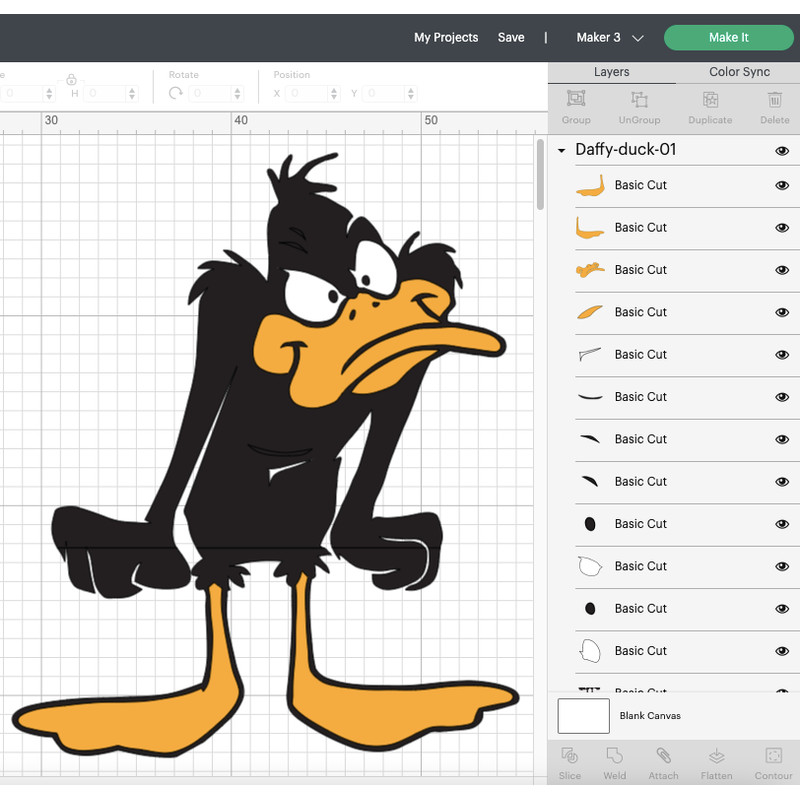Click the Make It button
The width and height of the screenshot is (800, 800).
[x=729, y=37]
